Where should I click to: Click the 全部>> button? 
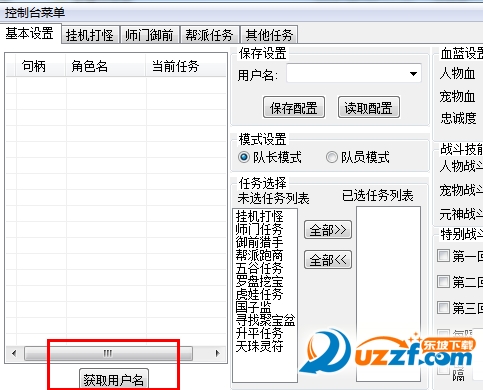pos(328,230)
